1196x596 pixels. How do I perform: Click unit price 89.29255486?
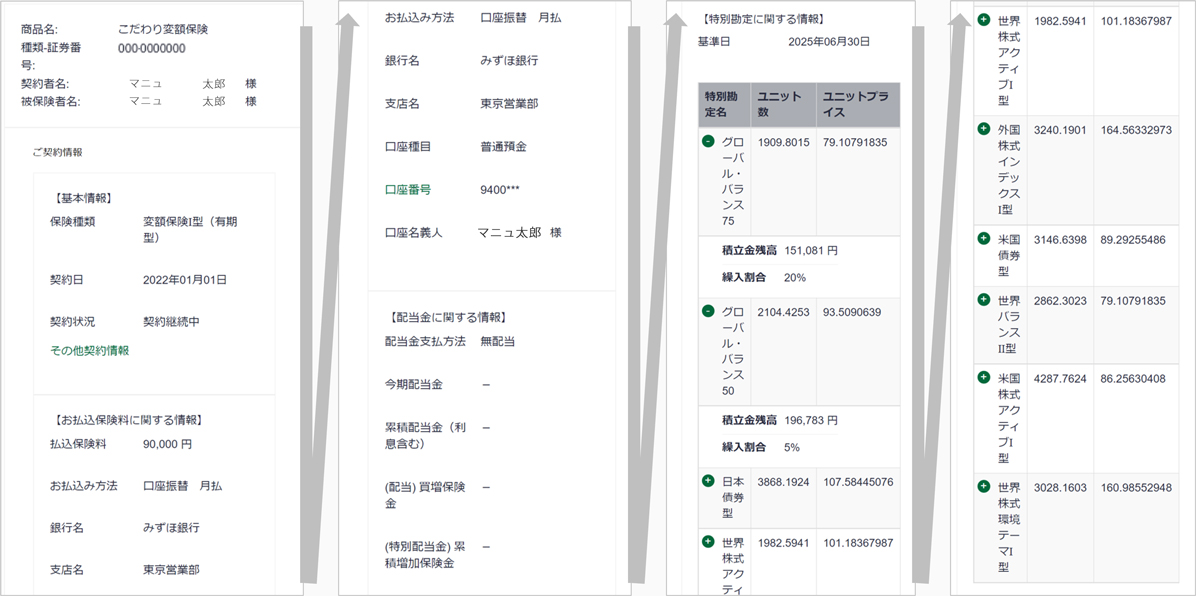point(1133,239)
